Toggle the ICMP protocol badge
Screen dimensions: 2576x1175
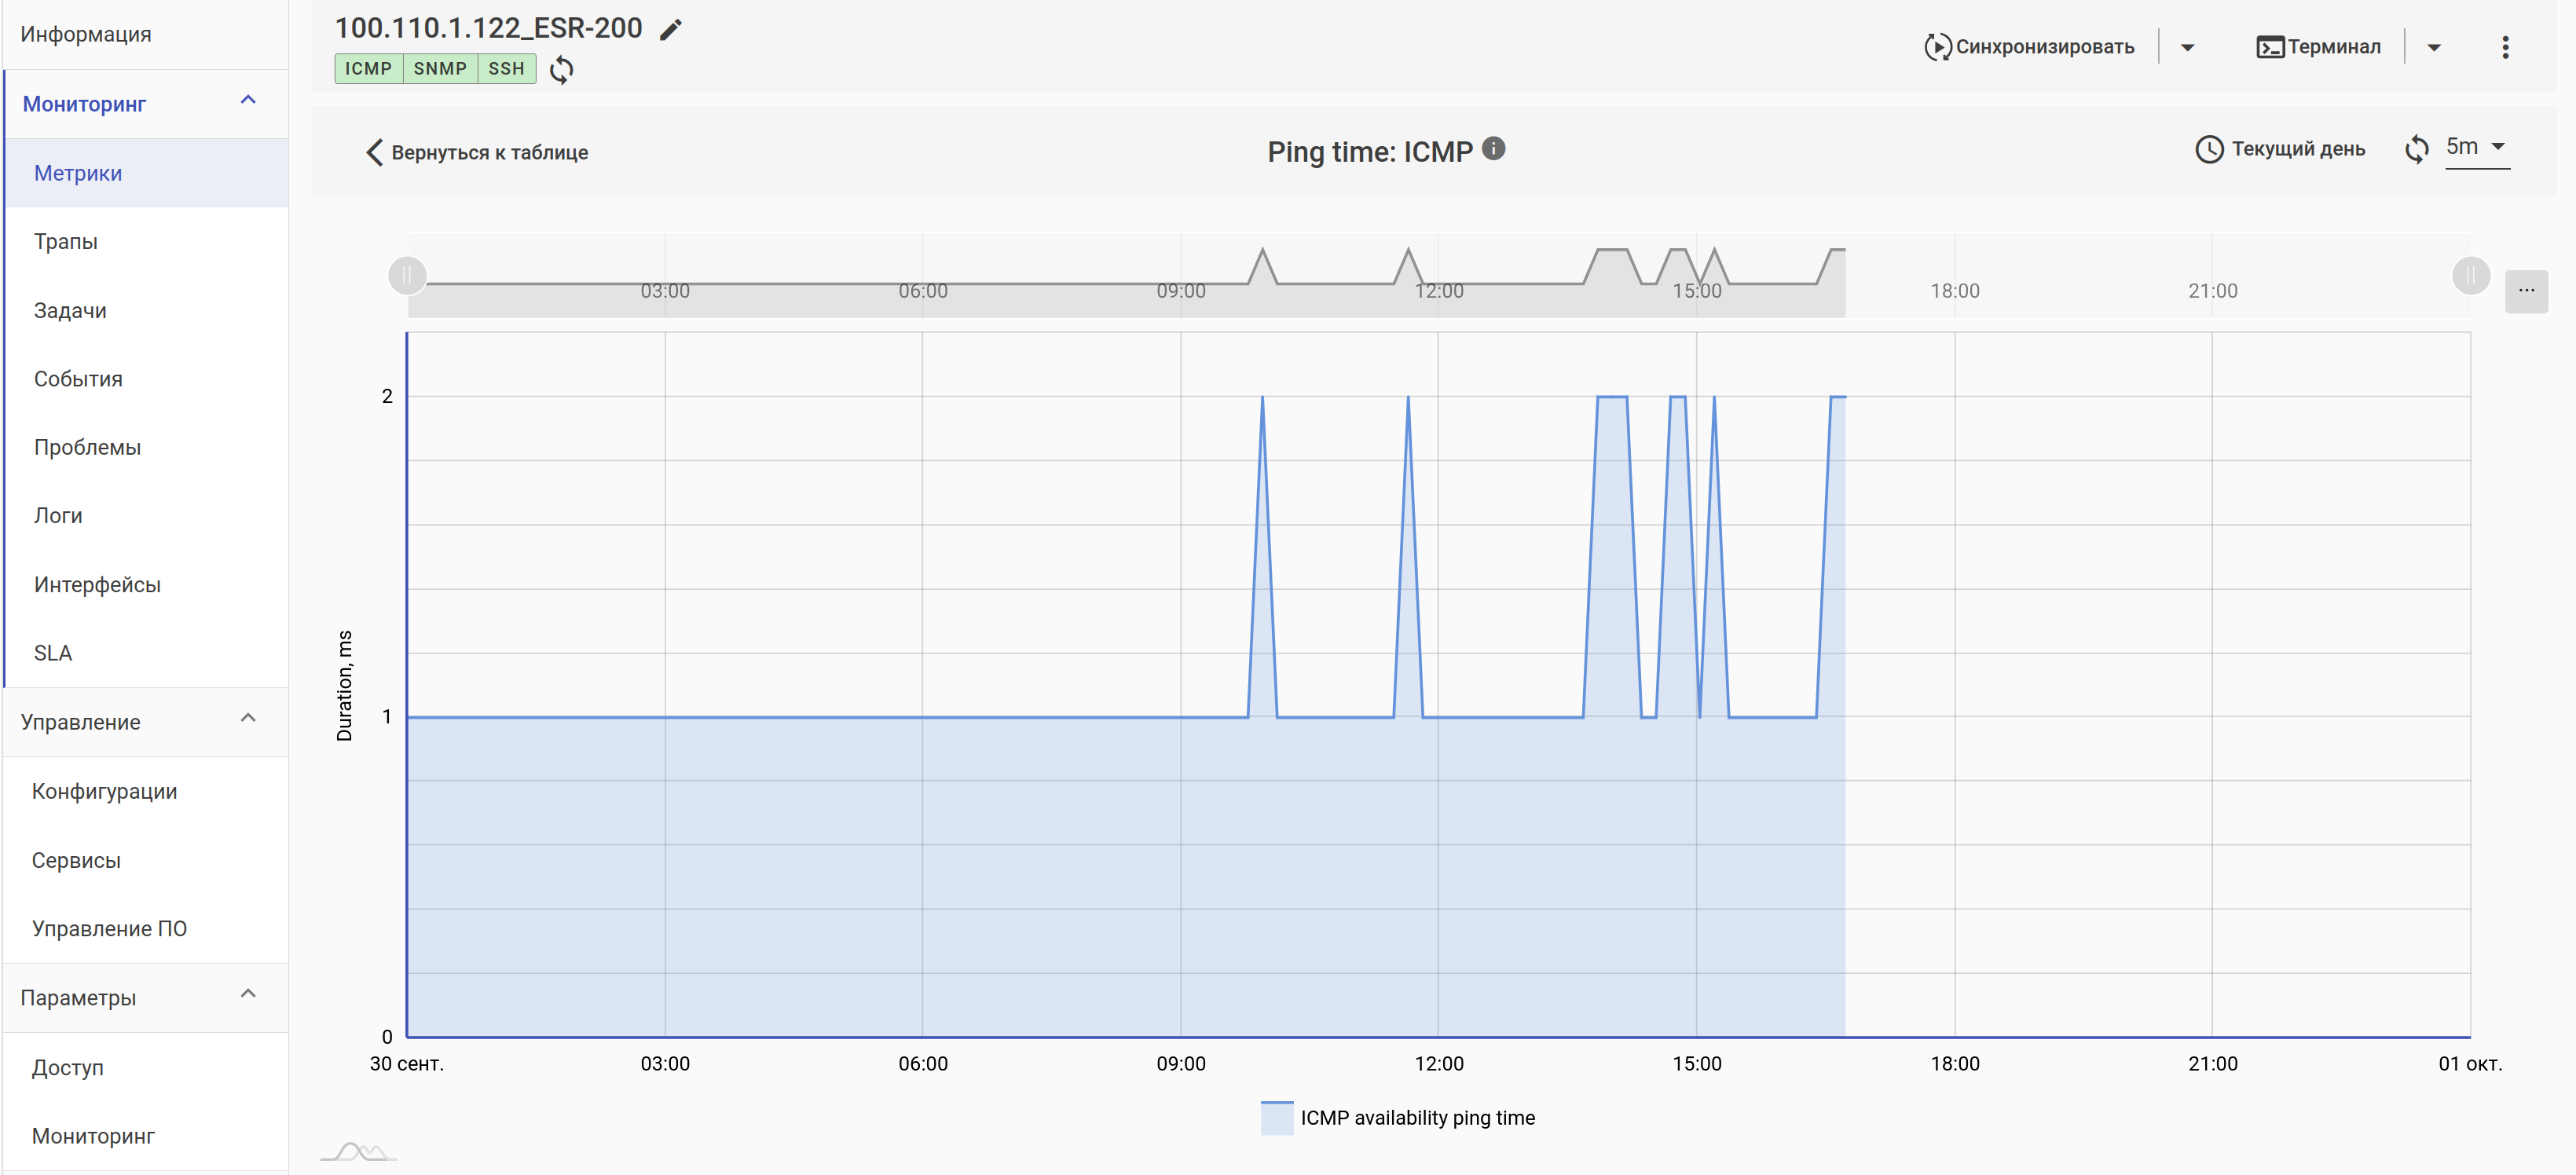(x=368, y=69)
